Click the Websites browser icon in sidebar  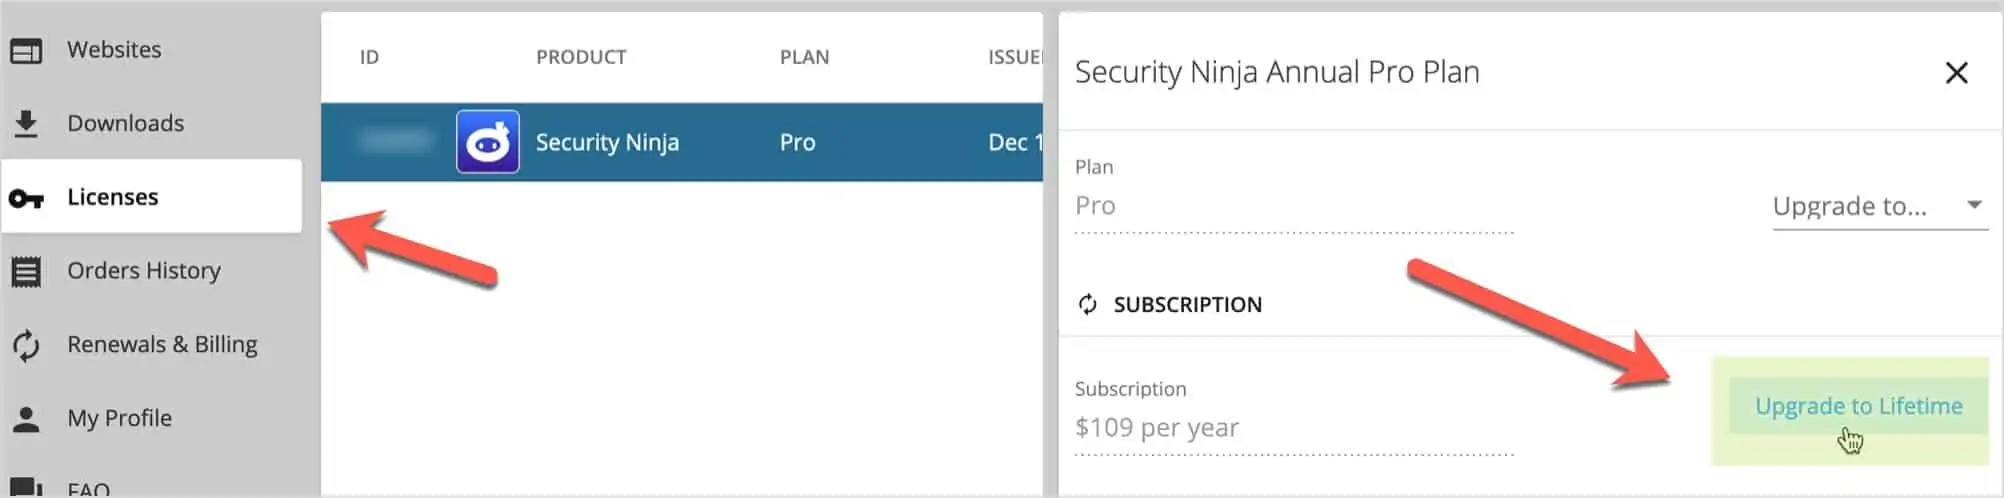(26, 50)
